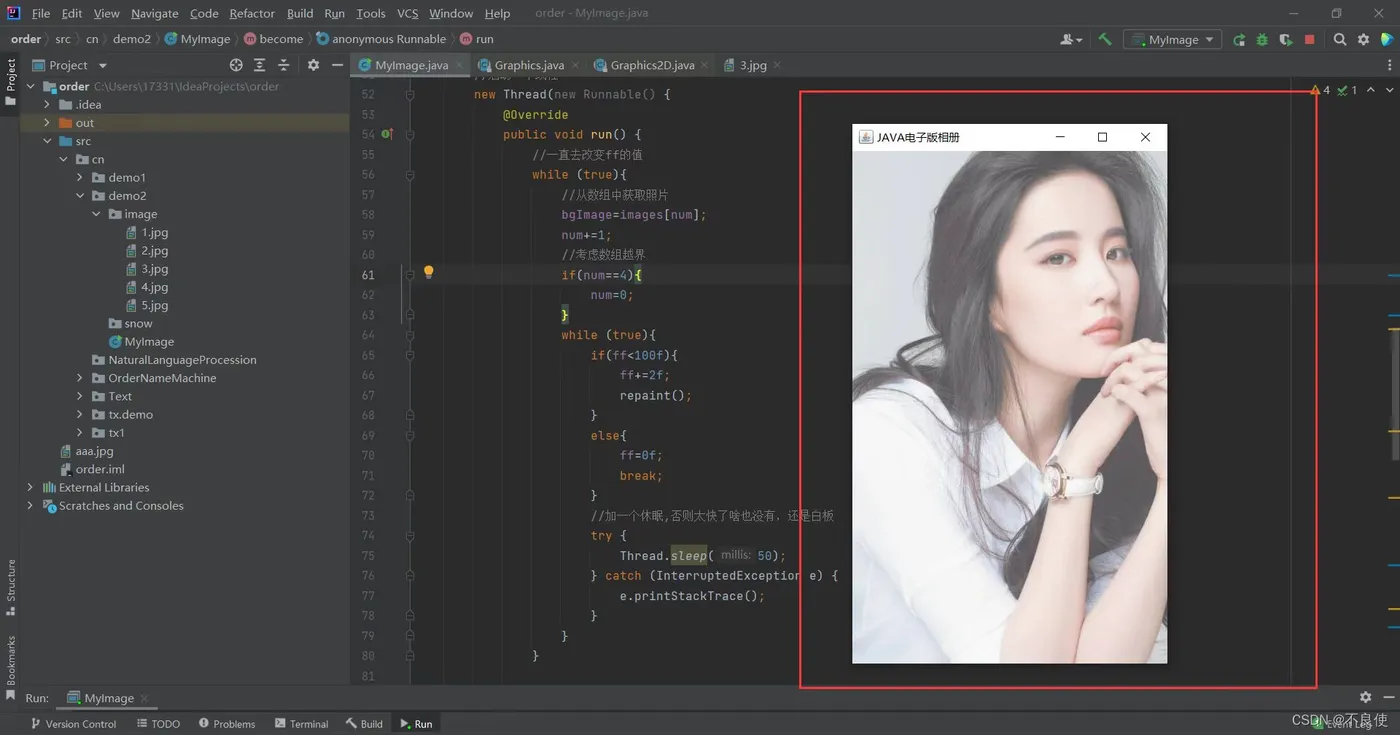Close the MyImage.java editor tab
Viewport: 1400px width, 735px height.
(x=460, y=65)
